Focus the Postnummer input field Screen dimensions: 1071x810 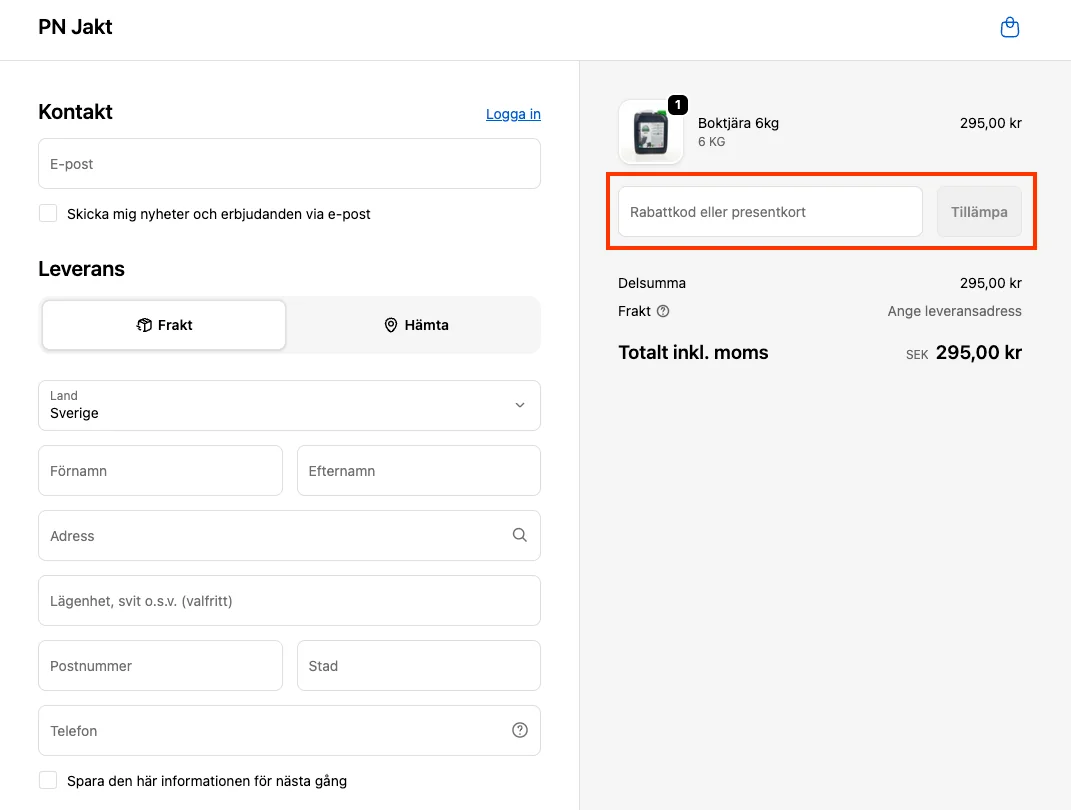point(161,666)
